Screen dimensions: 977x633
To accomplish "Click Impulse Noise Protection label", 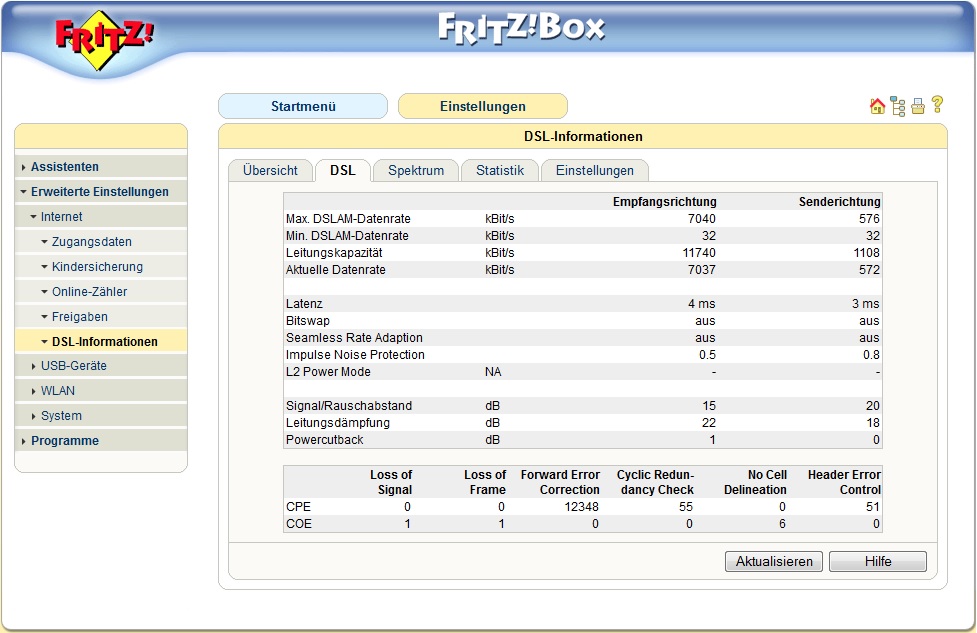I will [x=355, y=355].
